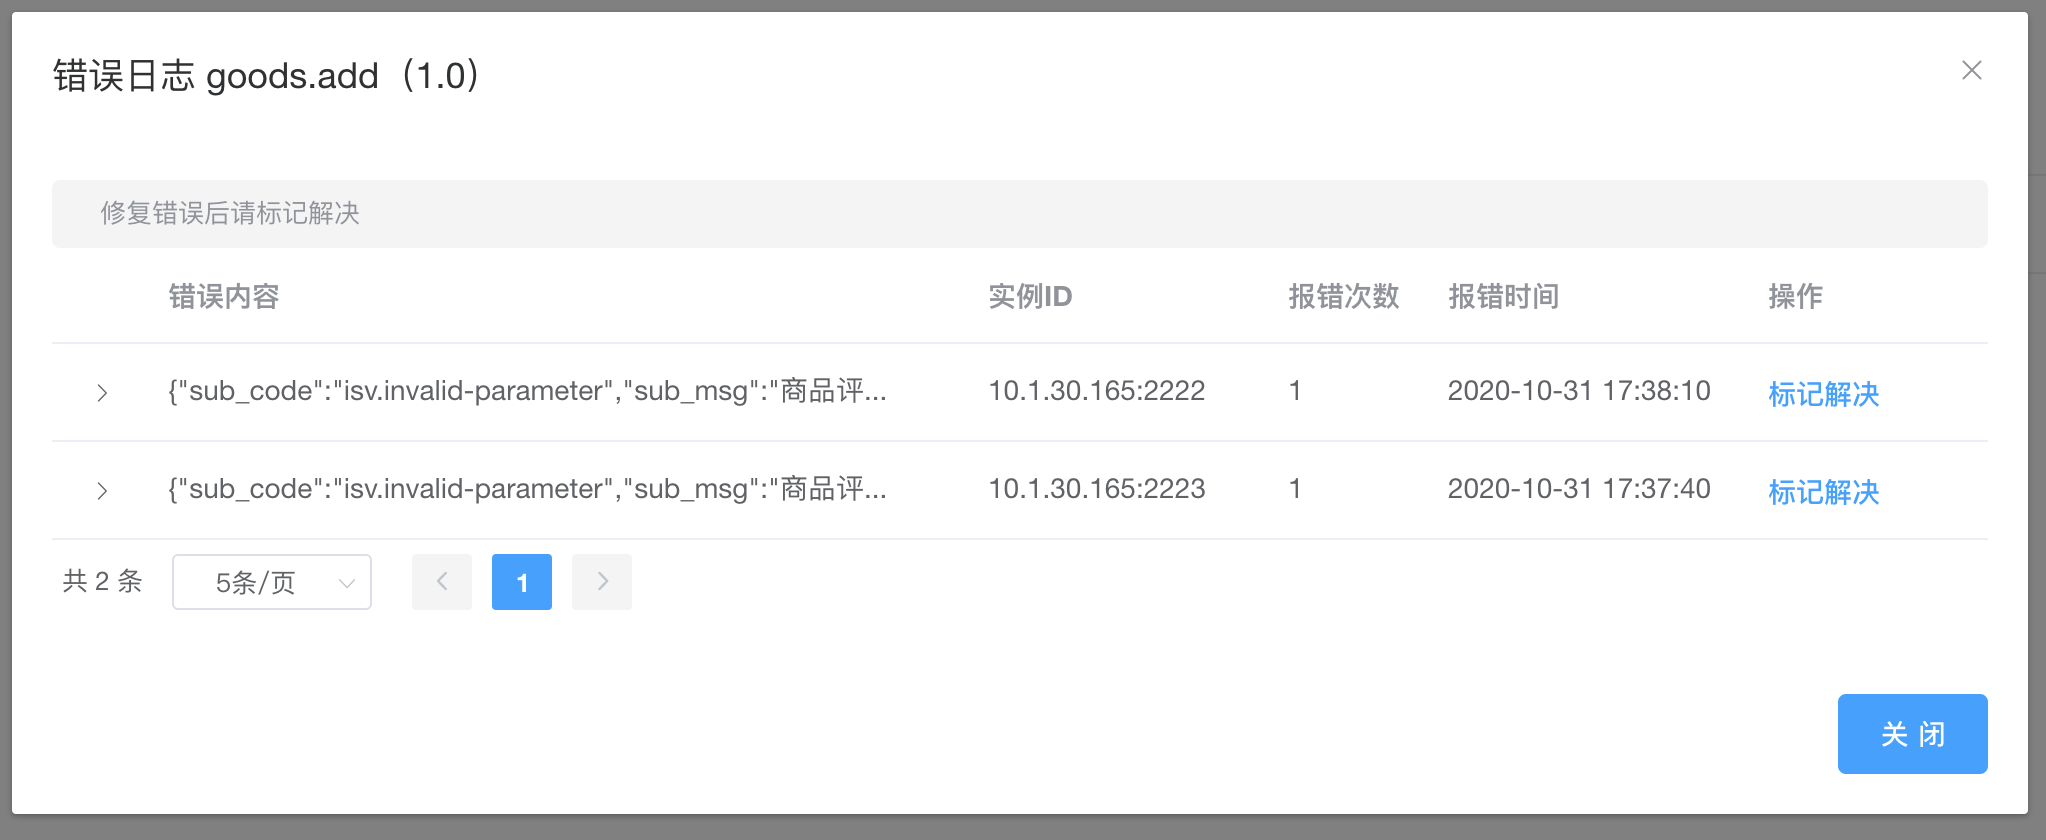Image resolution: width=2046 pixels, height=840 pixels.
Task: Open the 5条/页 page size dropdown
Action: (272, 582)
